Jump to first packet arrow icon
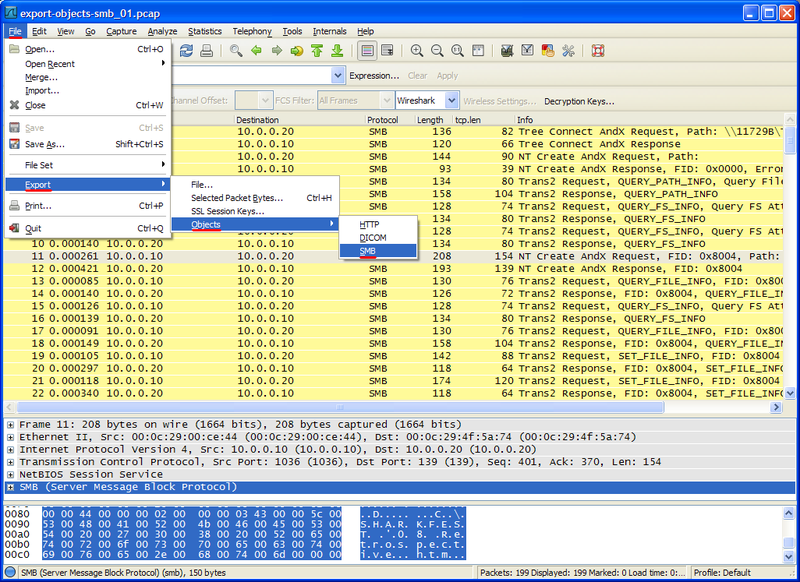The image size is (800, 582). [x=317, y=50]
